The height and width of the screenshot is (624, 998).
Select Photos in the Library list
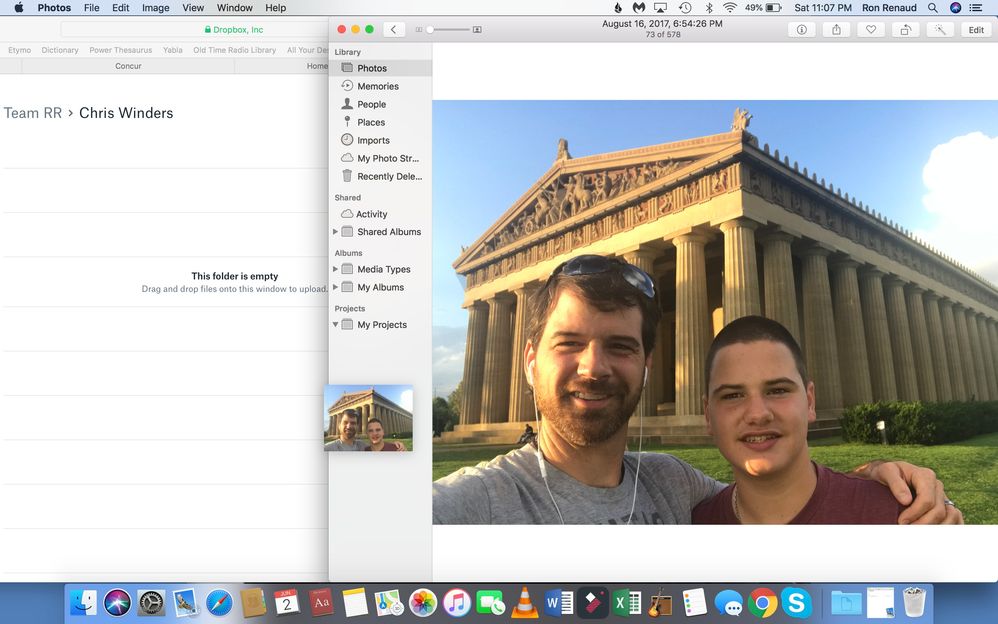tap(371, 68)
